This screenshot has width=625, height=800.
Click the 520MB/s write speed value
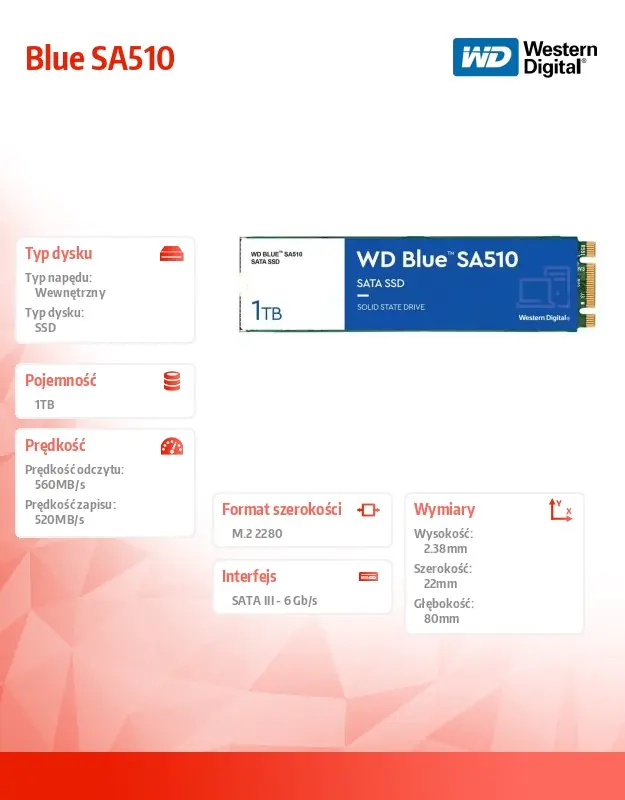coord(60,520)
